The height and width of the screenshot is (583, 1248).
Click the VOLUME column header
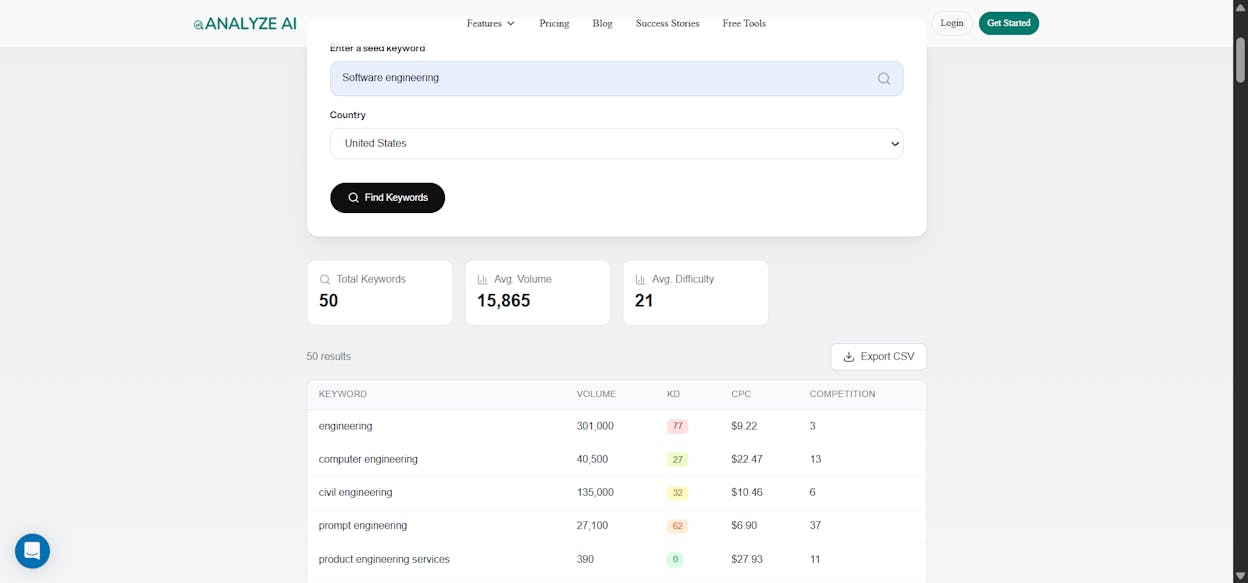(x=596, y=394)
